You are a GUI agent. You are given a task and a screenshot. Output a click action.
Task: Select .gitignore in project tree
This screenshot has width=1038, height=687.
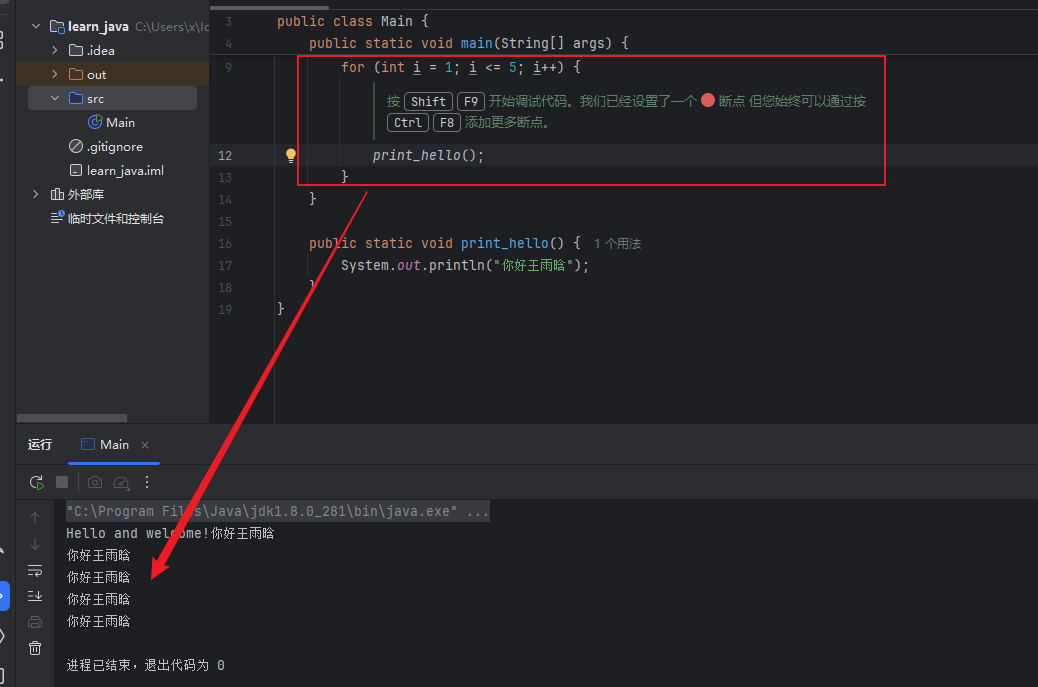click(x=115, y=147)
